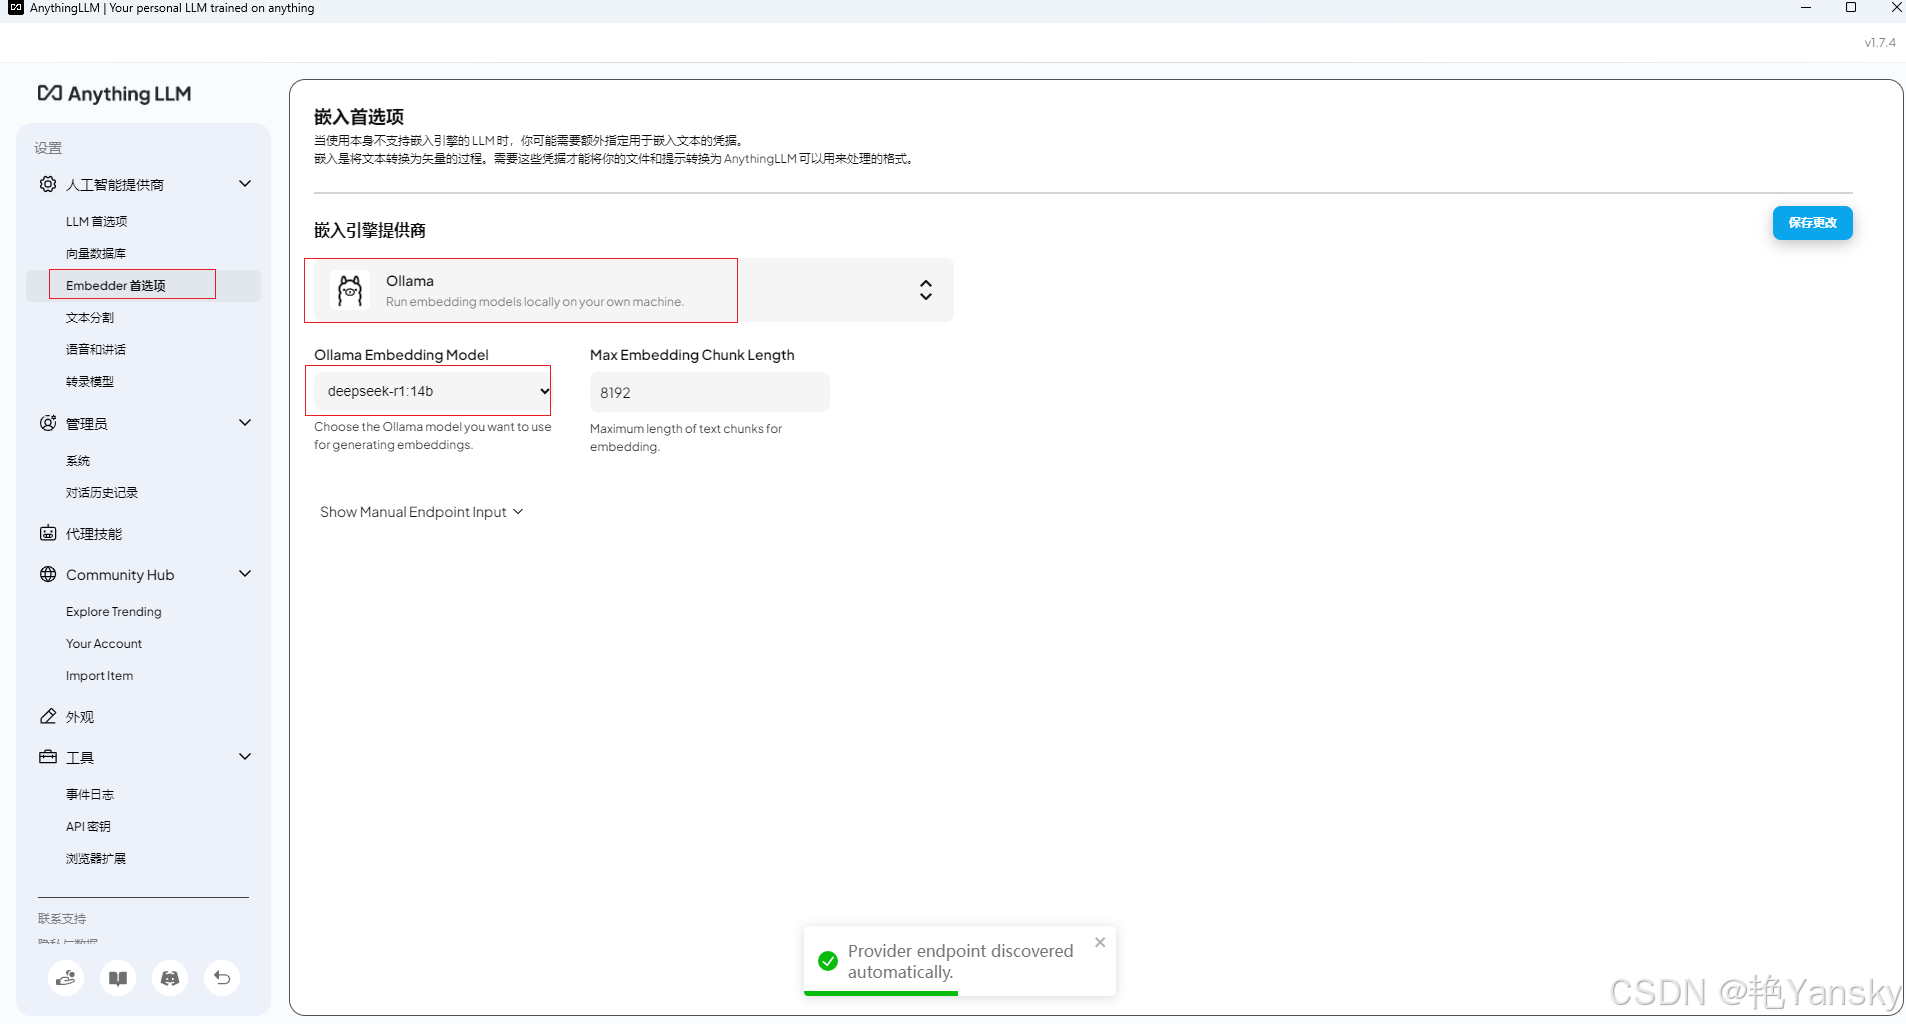Open the documentation book icon

tap(118, 978)
